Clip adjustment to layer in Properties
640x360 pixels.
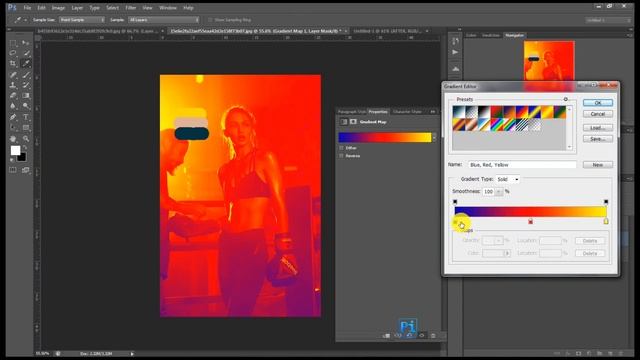click(386, 336)
